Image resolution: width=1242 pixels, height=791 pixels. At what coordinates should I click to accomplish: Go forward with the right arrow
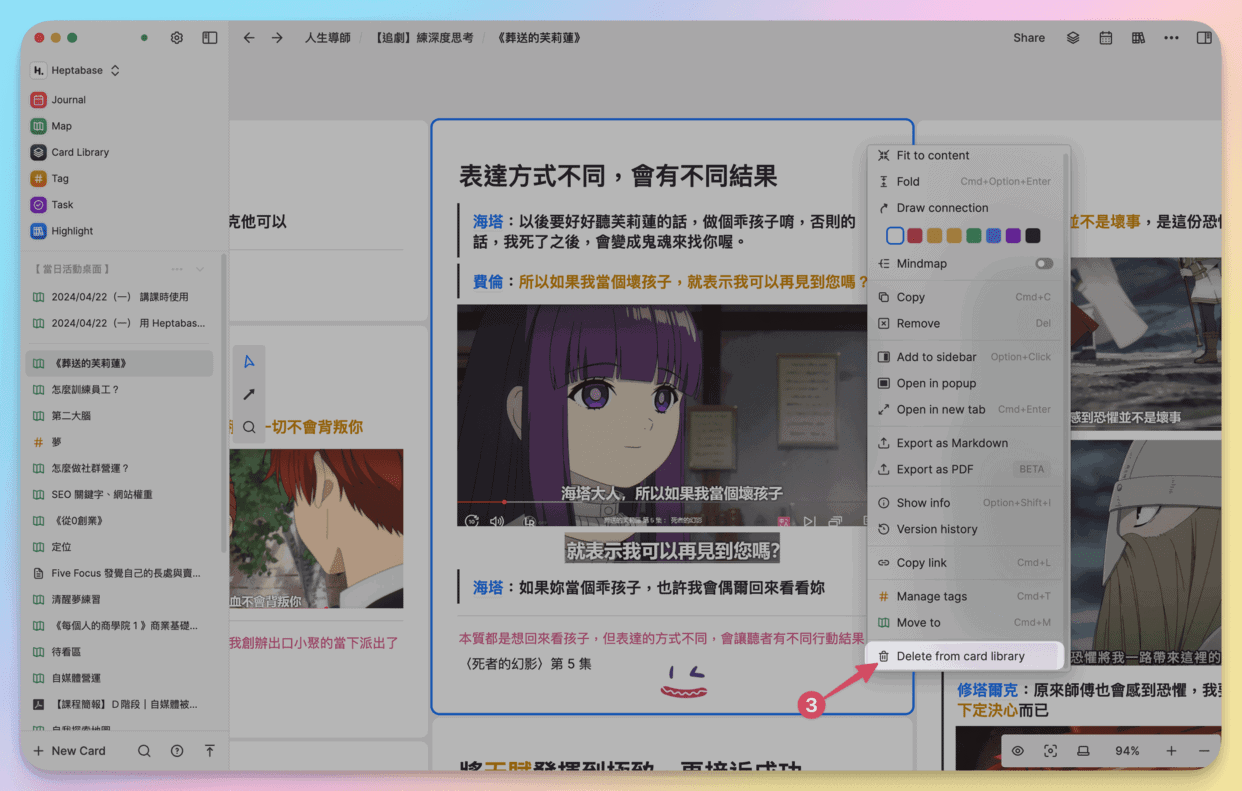click(x=277, y=38)
